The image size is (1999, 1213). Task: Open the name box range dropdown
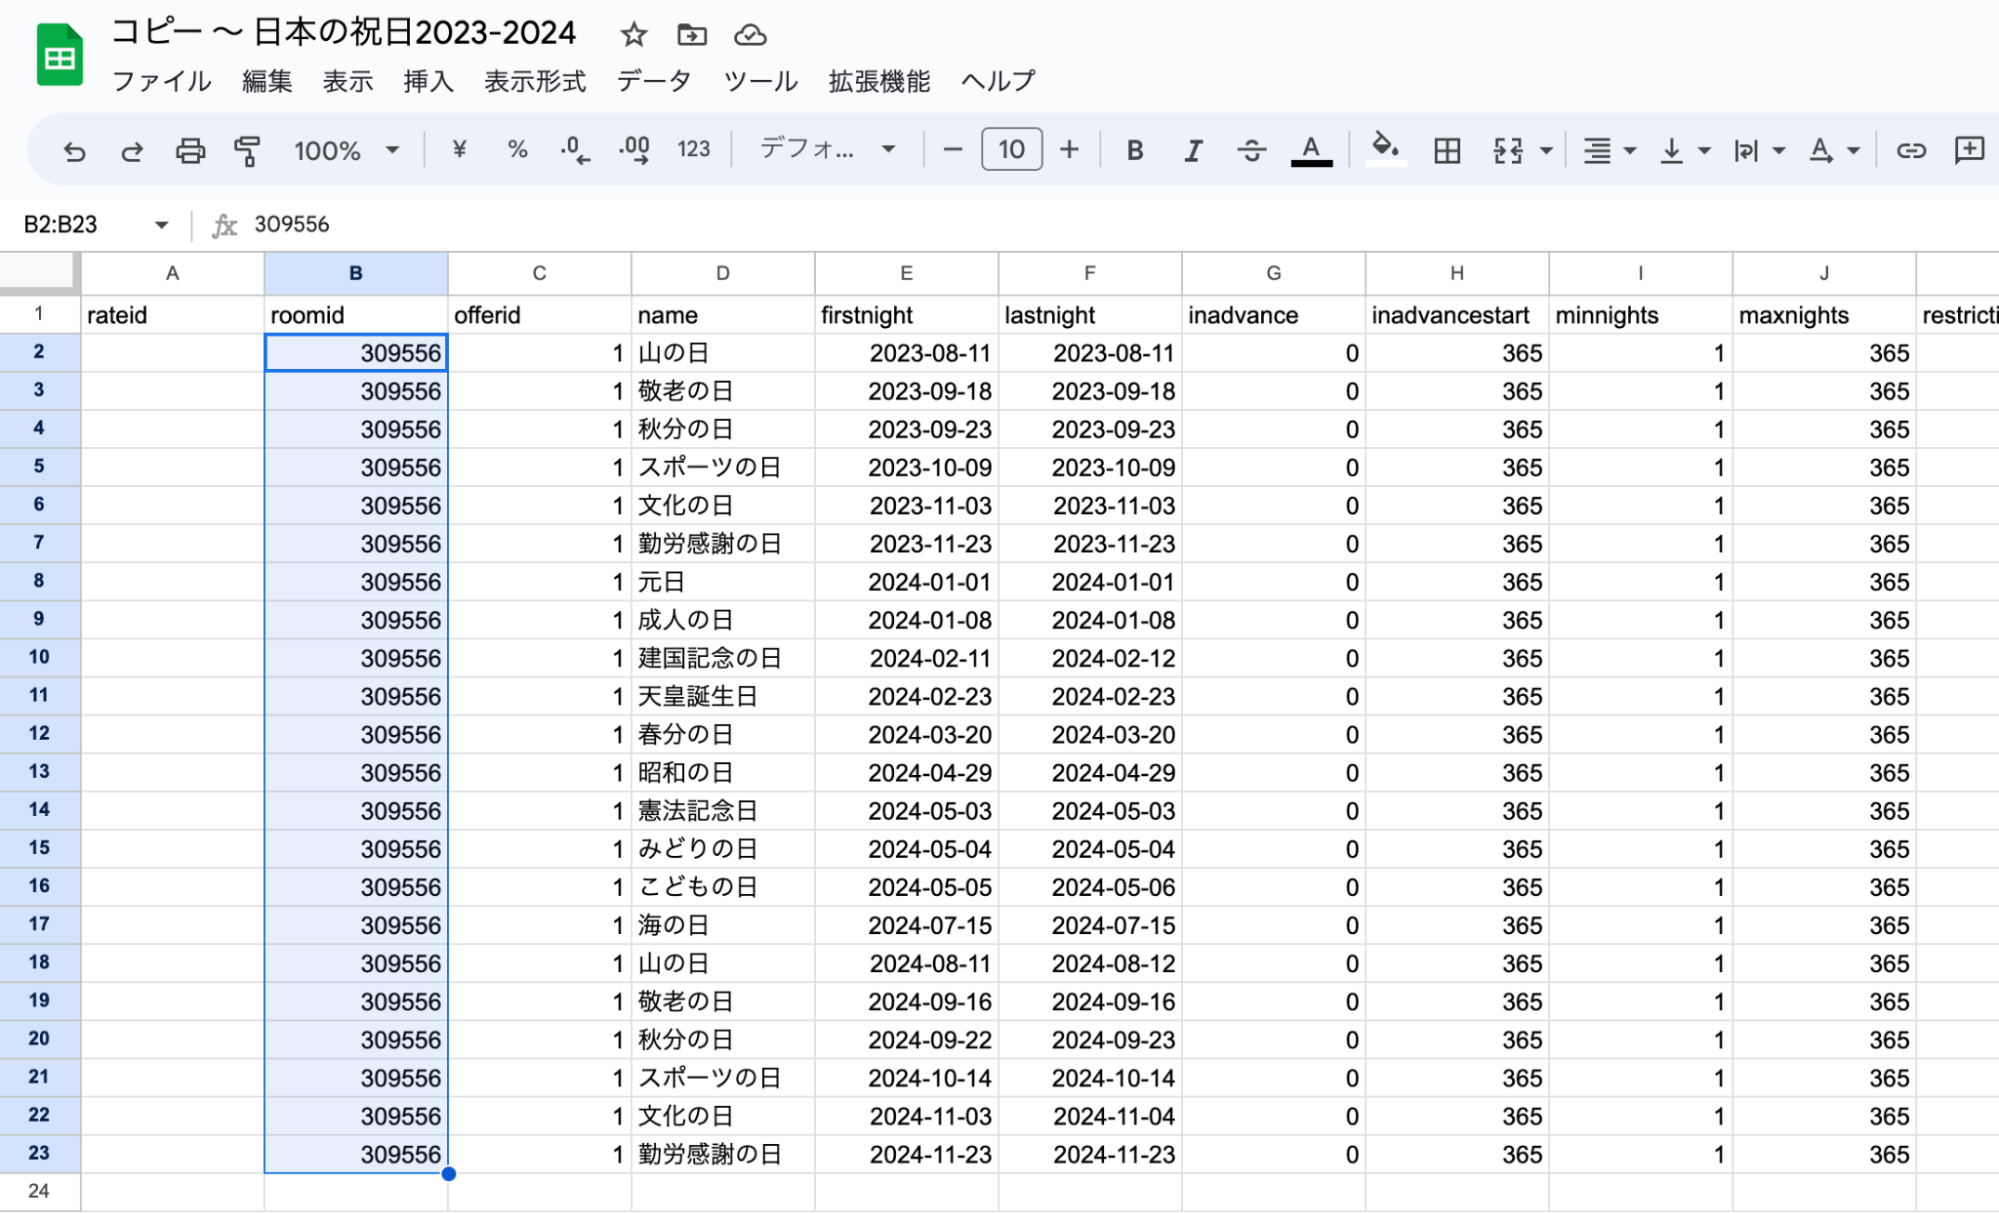point(161,225)
